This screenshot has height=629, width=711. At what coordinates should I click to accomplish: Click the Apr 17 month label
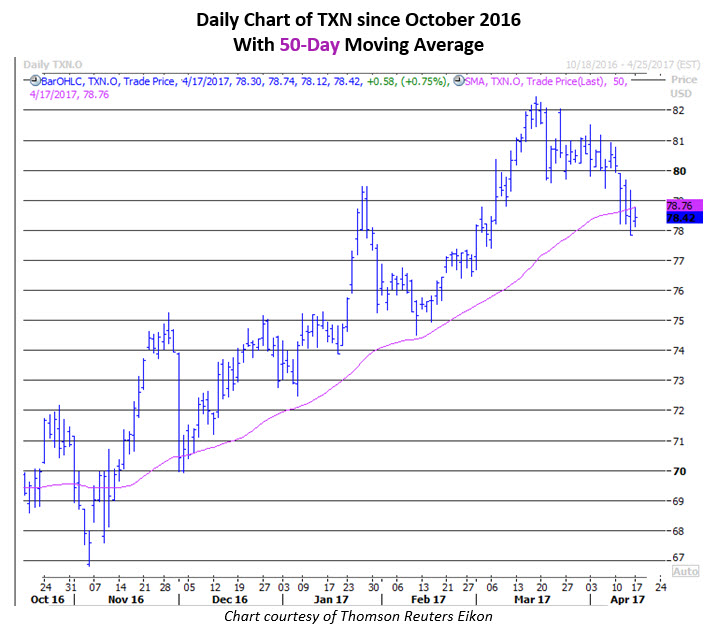[x=628, y=600]
